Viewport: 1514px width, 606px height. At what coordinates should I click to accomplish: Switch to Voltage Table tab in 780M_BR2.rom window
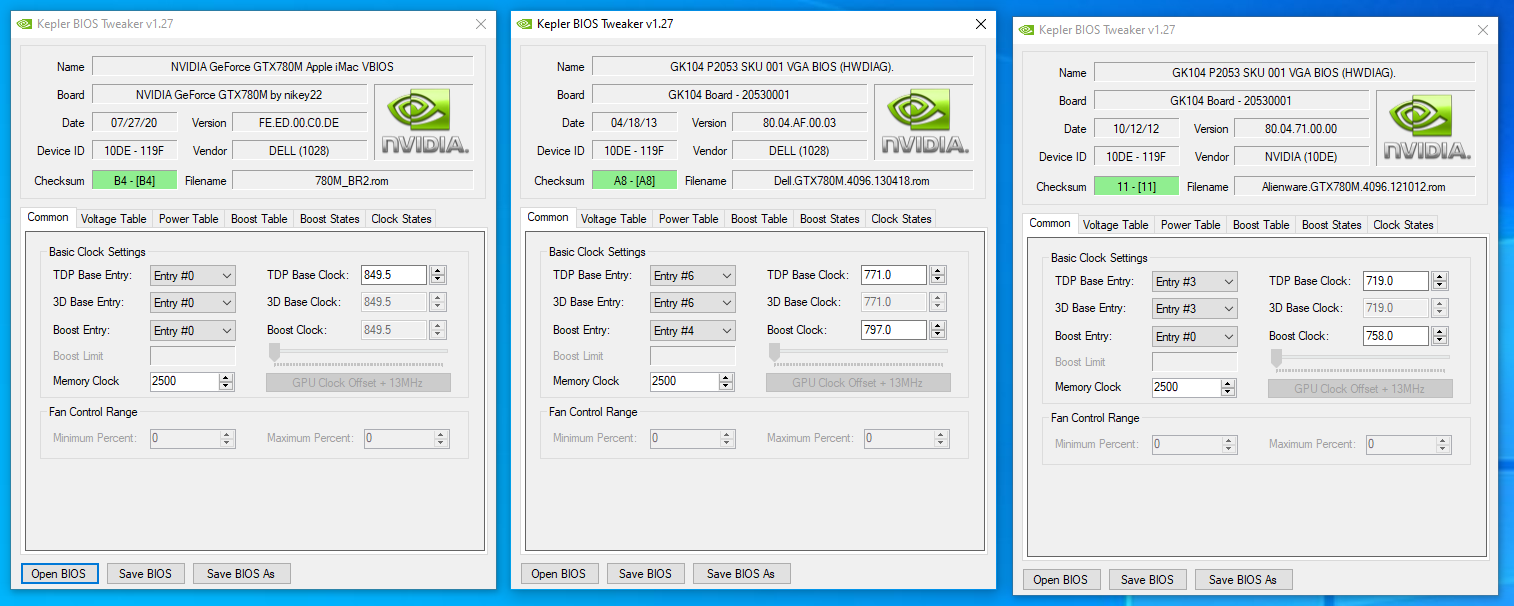pos(114,219)
